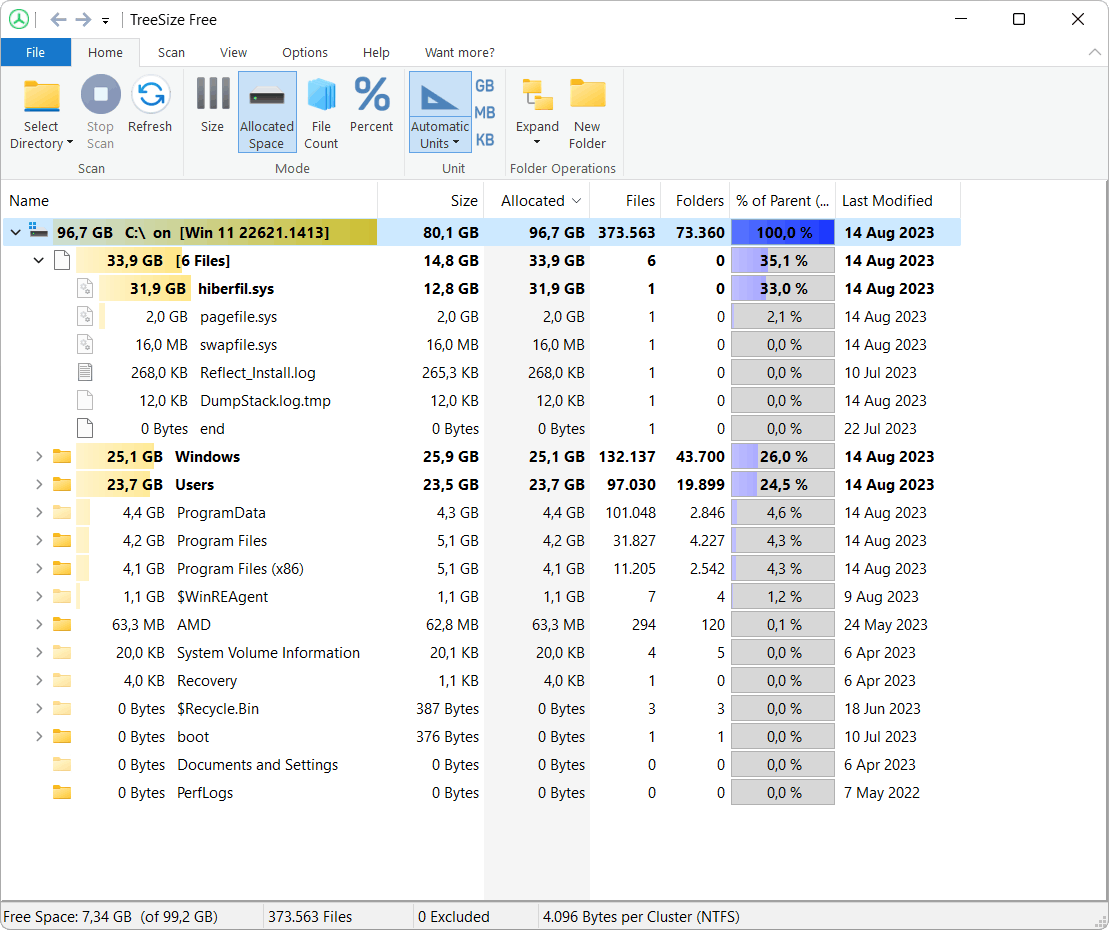
Task: Select the hiberfil.sys file row
Action: [236, 289]
